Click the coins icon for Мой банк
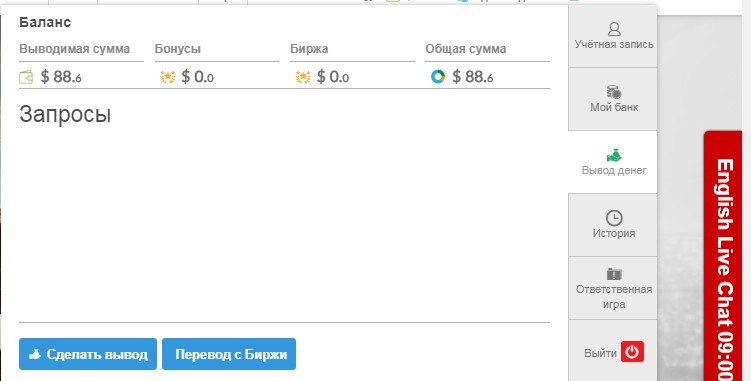751x381 pixels. (x=614, y=92)
